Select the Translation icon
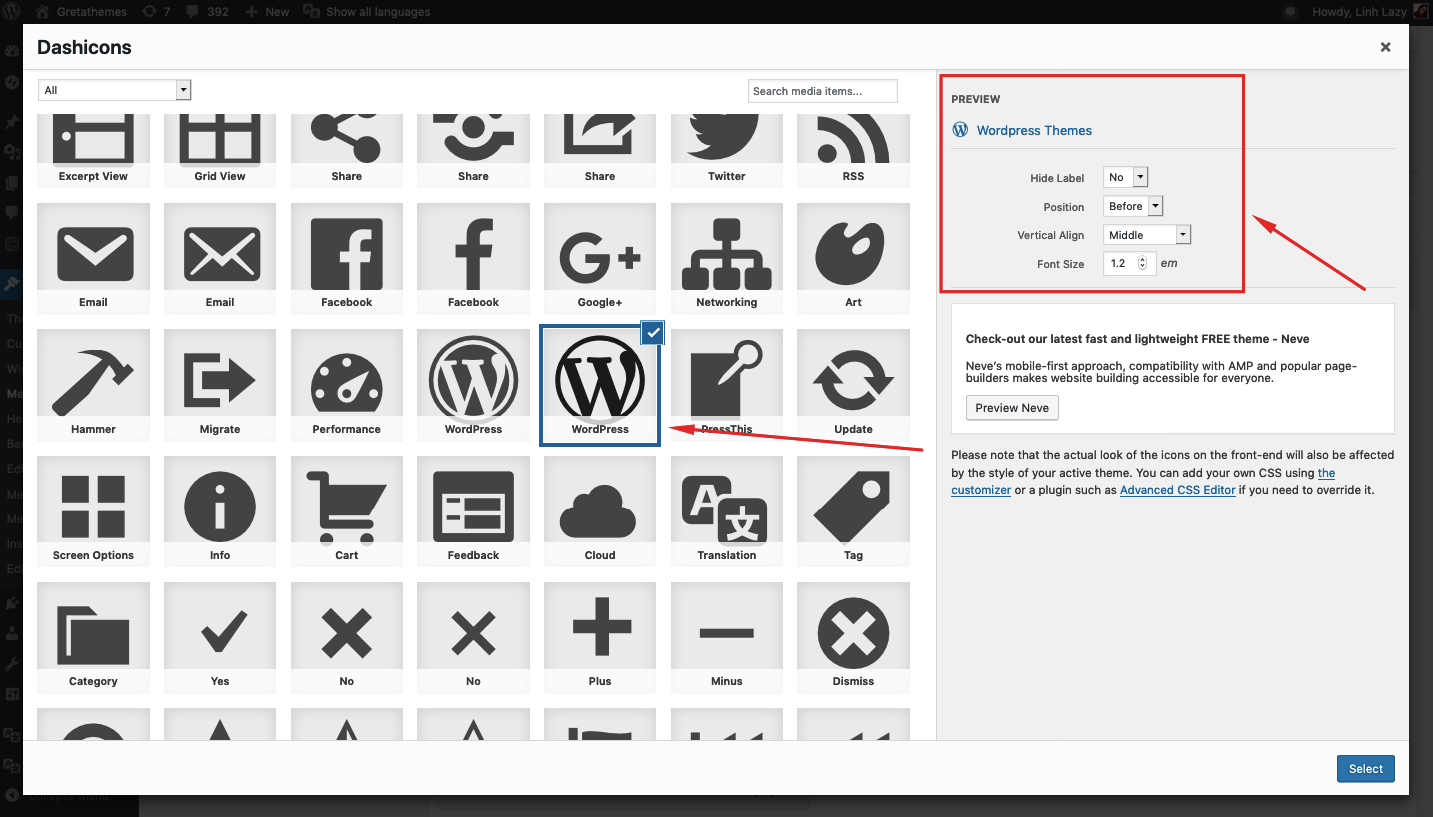The width and height of the screenshot is (1433, 817). (727, 512)
